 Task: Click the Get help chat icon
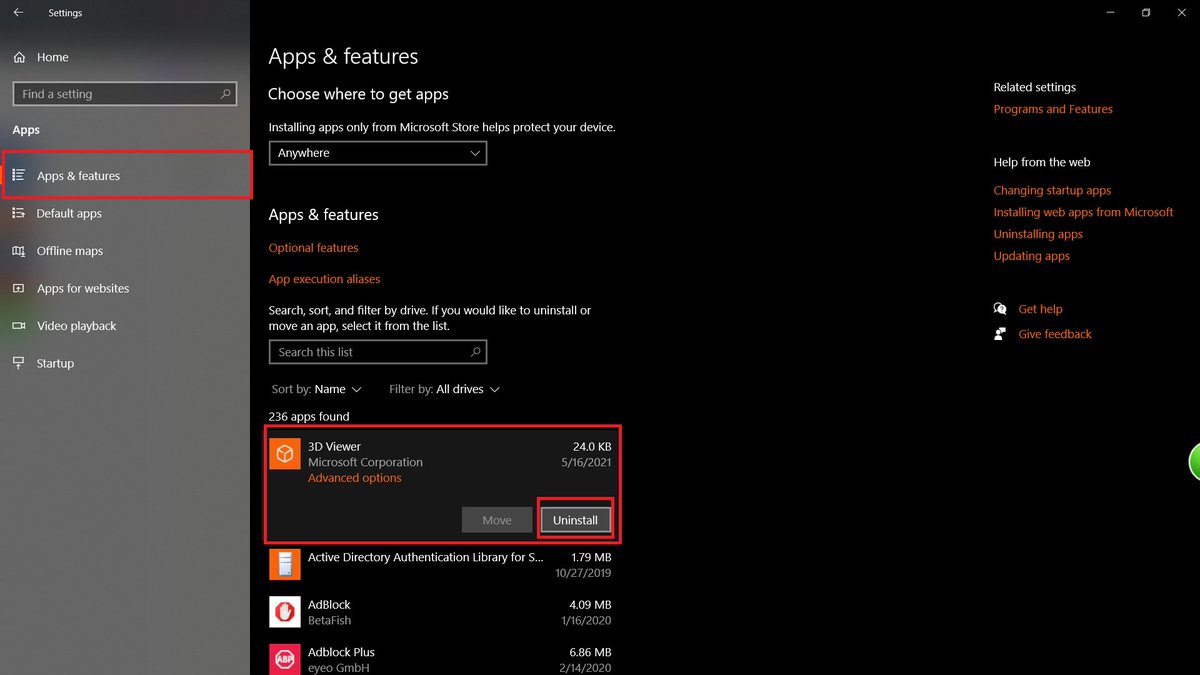(x=1000, y=309)
